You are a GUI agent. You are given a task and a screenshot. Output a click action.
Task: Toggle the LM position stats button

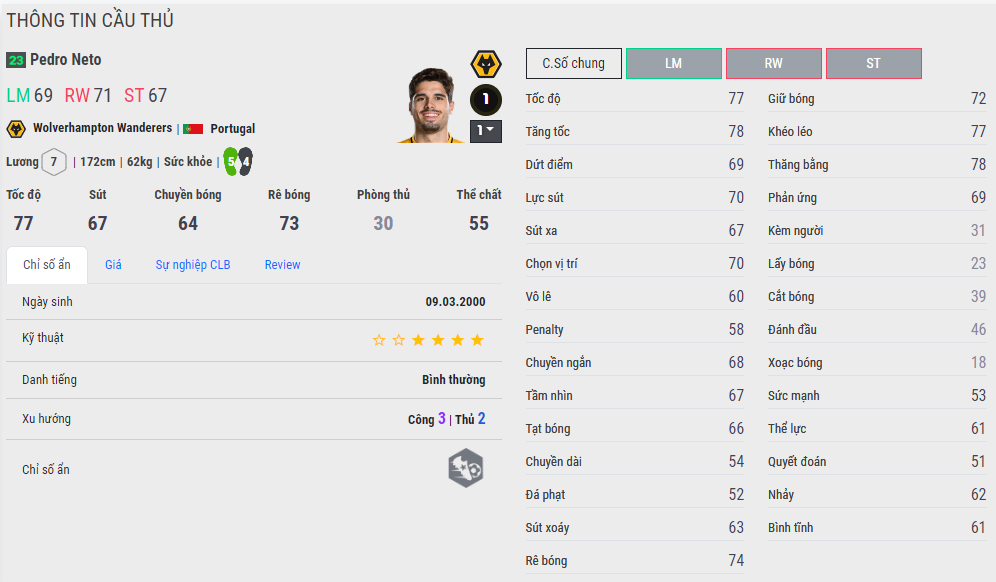coord(674,64)
